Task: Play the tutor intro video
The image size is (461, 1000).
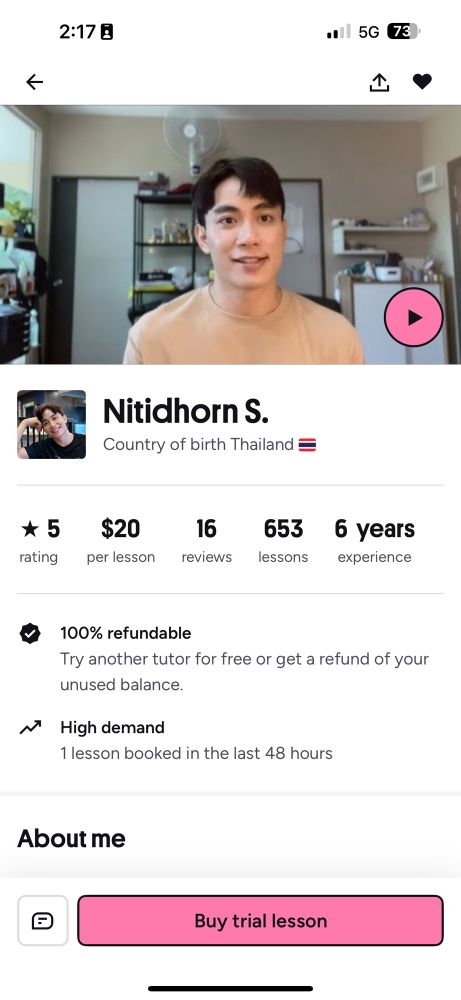Action: [414, 317]
